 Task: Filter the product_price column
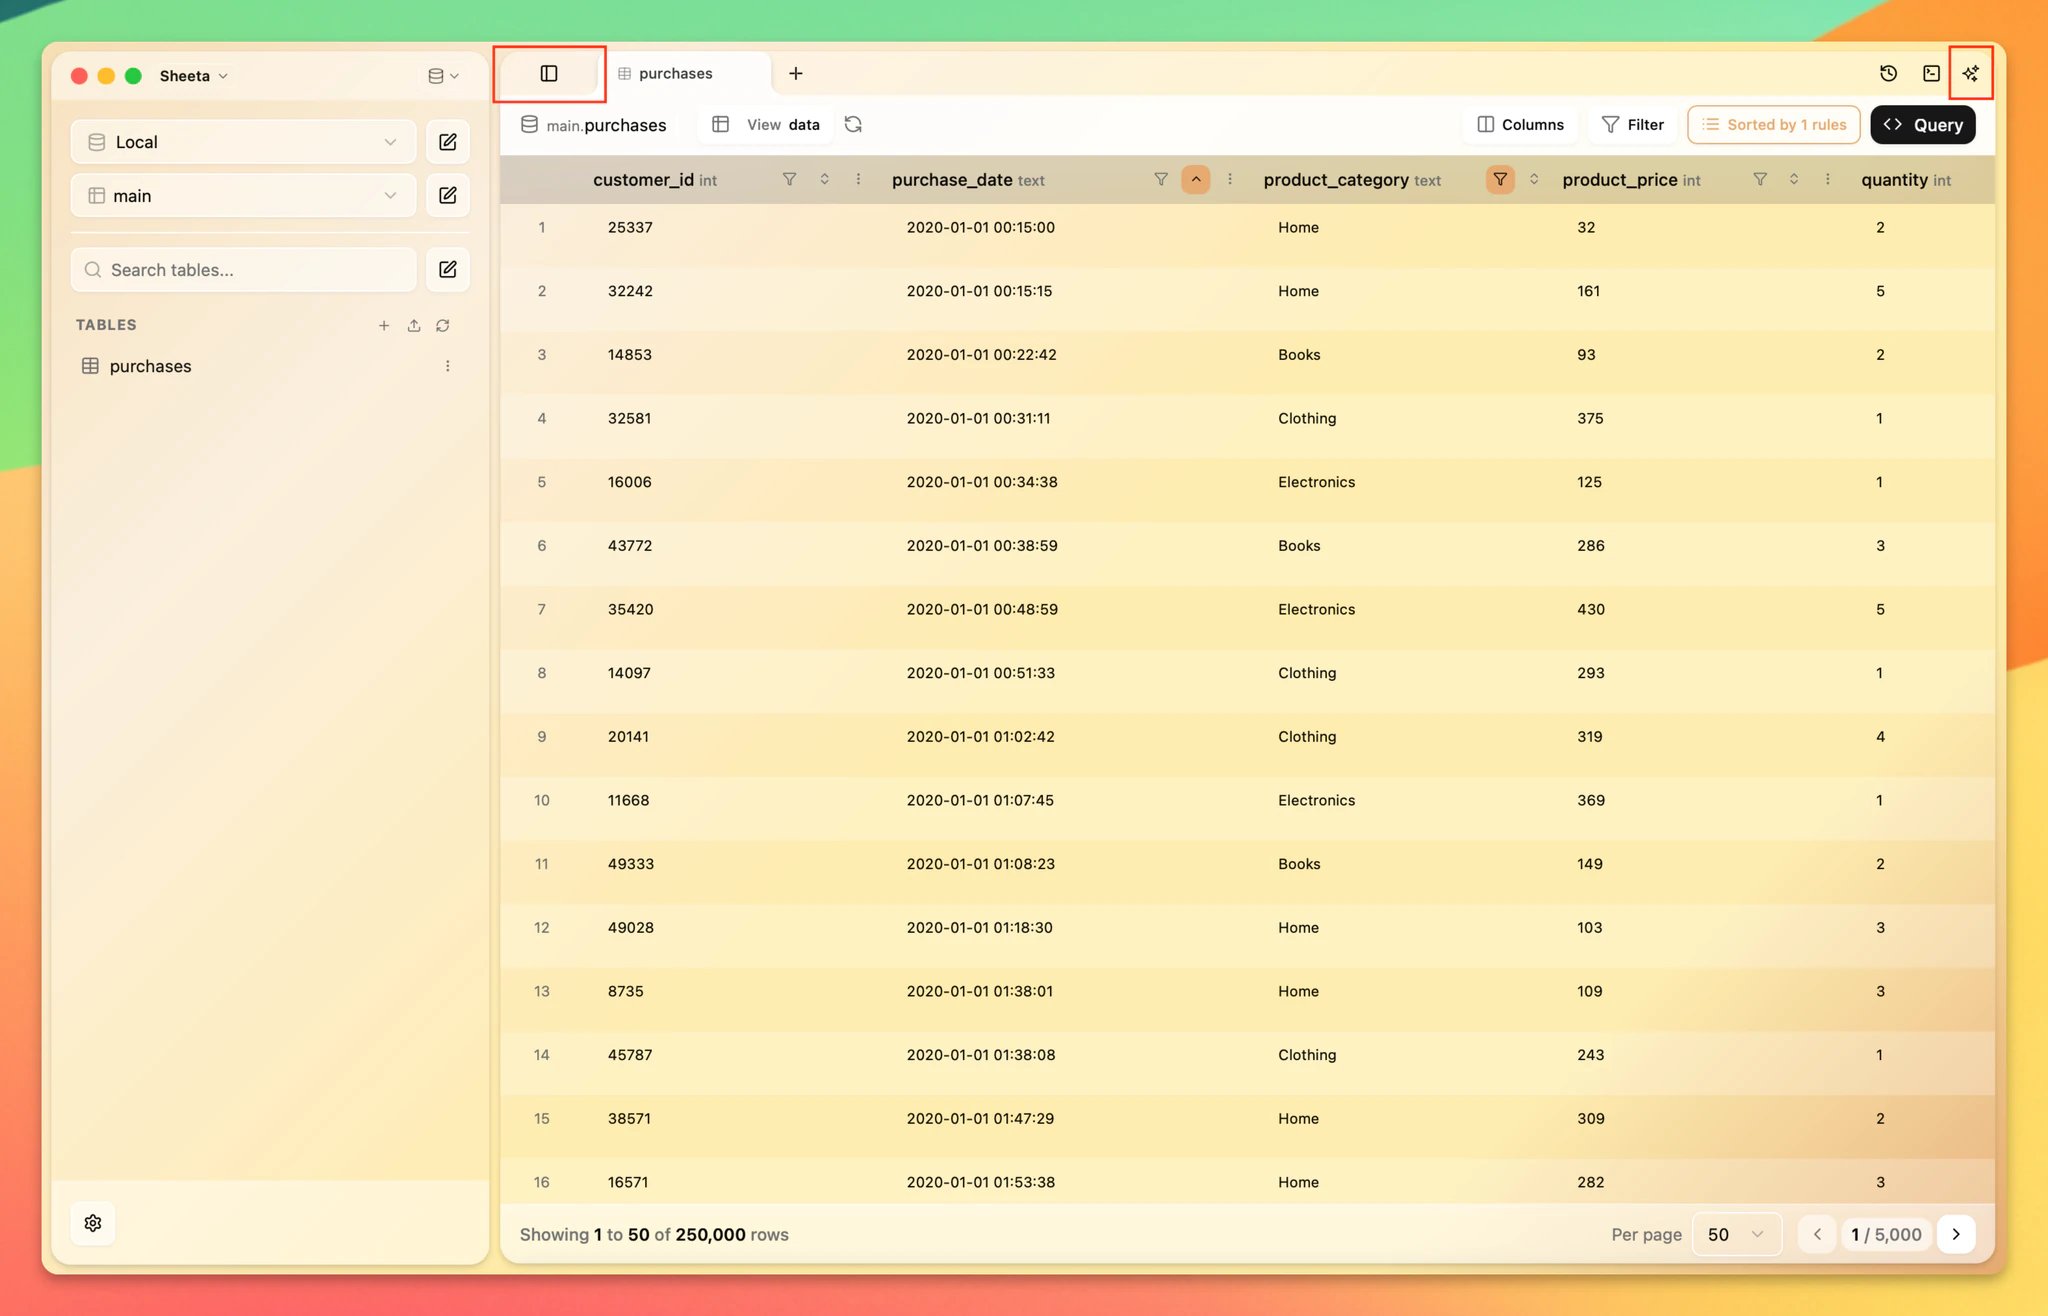click(1760, 180)
